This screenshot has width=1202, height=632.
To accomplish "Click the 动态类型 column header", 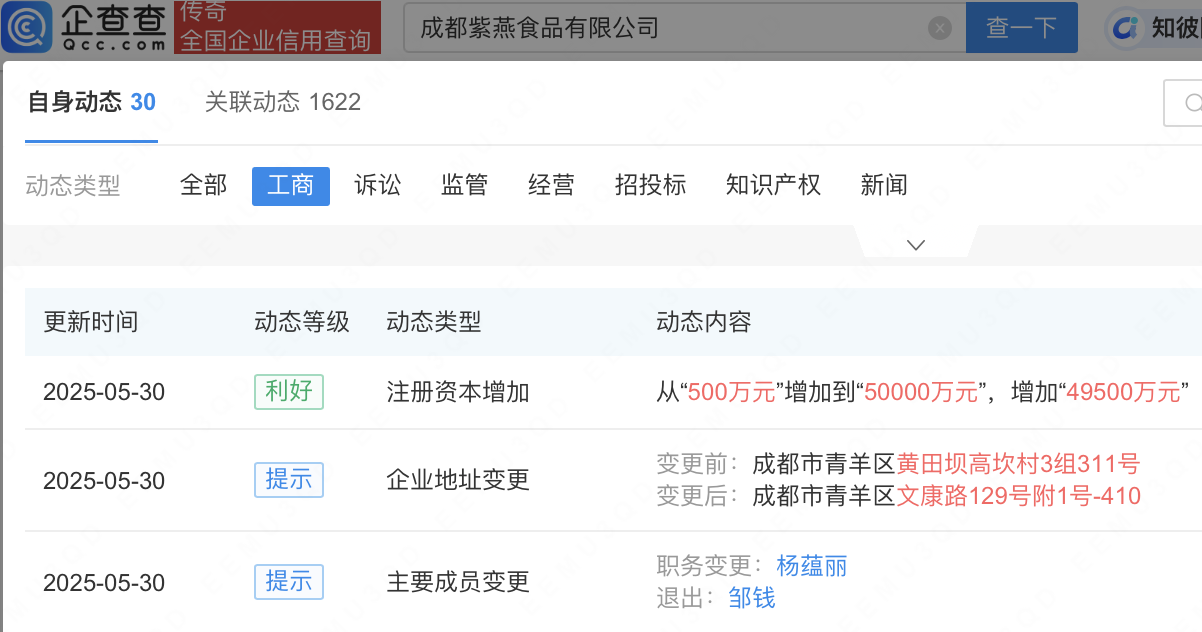I will coord(434,322).
